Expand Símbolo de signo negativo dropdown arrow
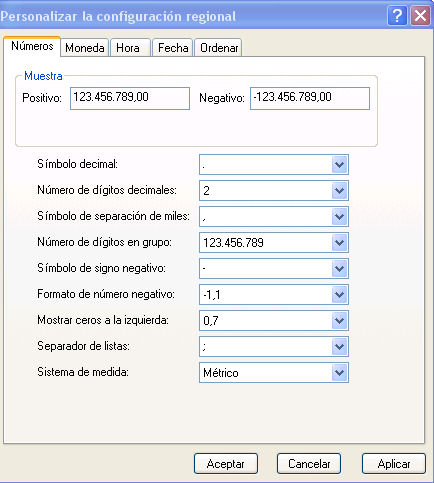 (339, 268)
